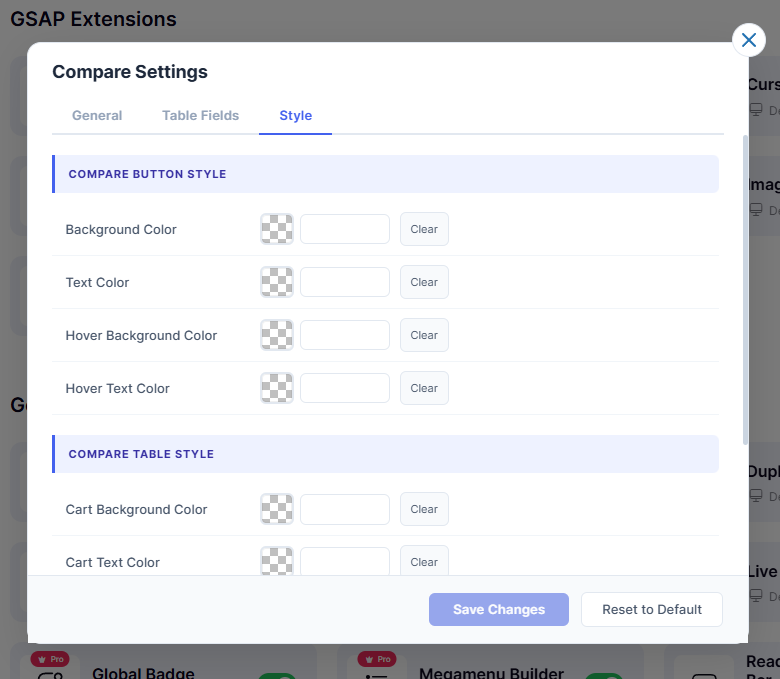Pick the Background Color swatch
Screen dimensions: 780x679
click(277, 229)
